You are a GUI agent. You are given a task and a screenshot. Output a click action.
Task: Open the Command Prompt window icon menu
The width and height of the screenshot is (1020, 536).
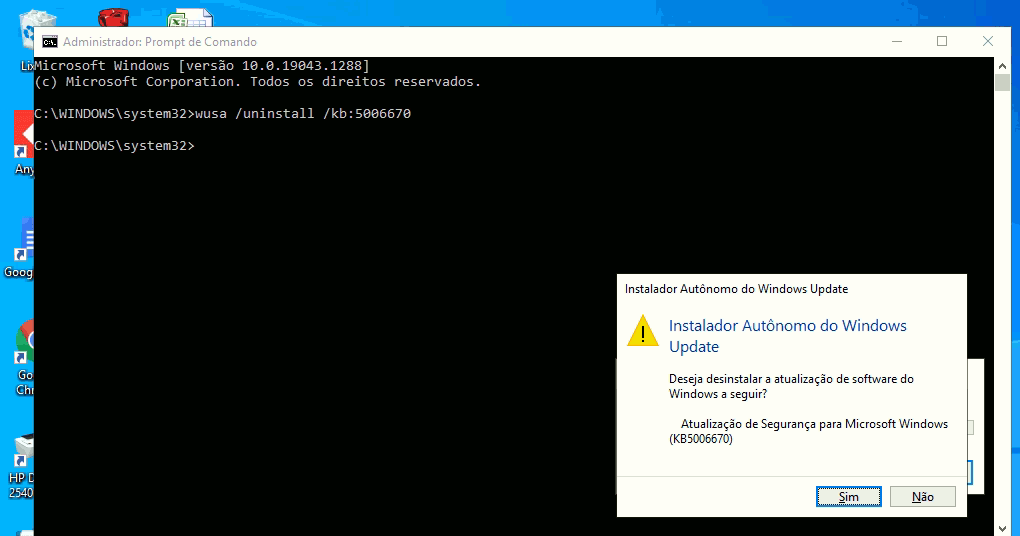[x=49, y=42]
